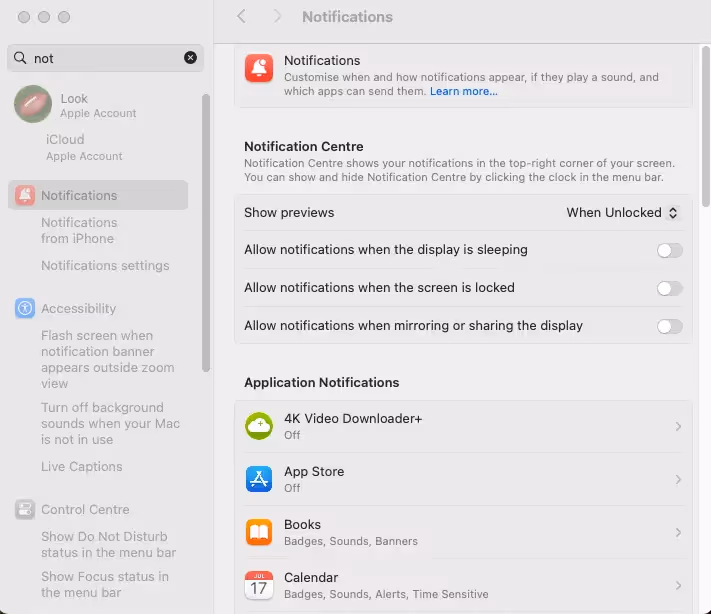
Task: Click the 'Show previews' label
Action: [289, 213]
